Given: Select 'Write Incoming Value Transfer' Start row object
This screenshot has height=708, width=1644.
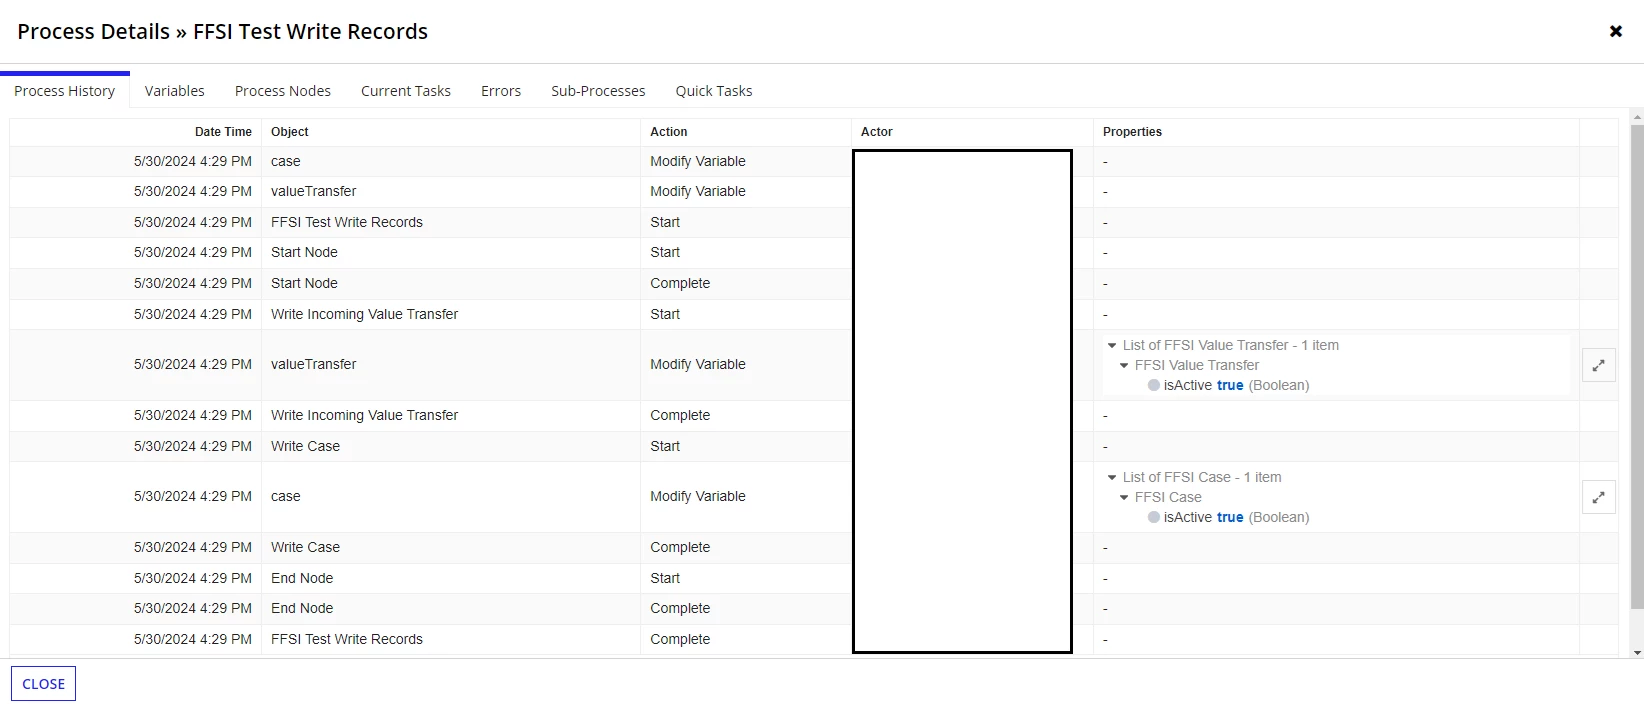Looking at the screenshot, I should (364, 314).
